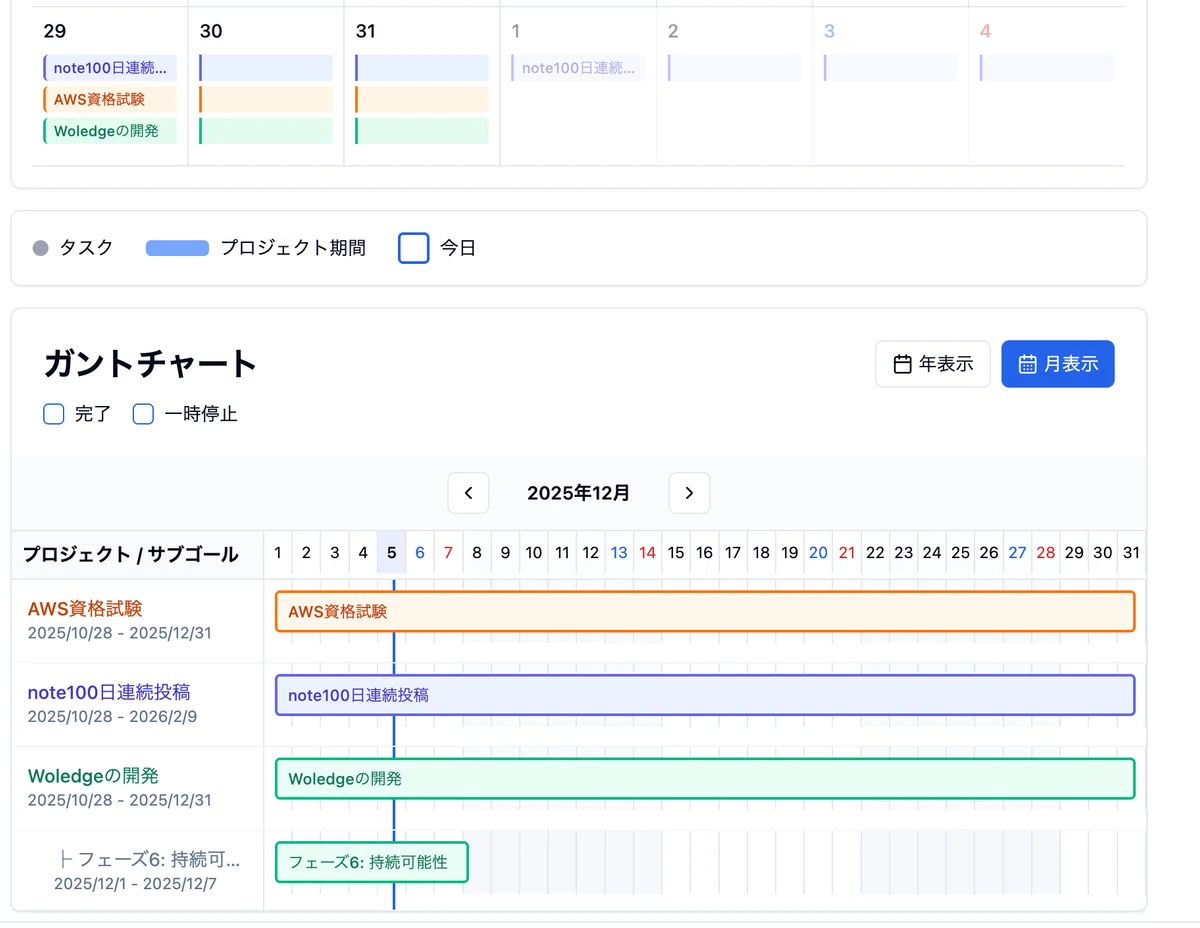Select note100日連続投稿 project name in left column
The height and width of the screenshot is (928, 1200).
coord(109,692)
